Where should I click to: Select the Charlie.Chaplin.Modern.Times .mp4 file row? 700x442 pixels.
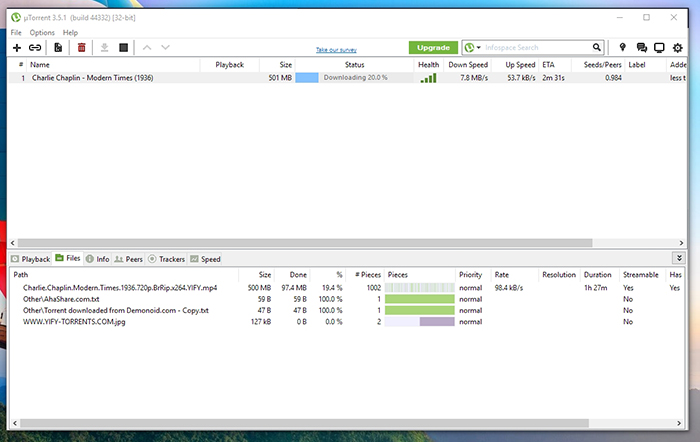click(x=347, y=288)
